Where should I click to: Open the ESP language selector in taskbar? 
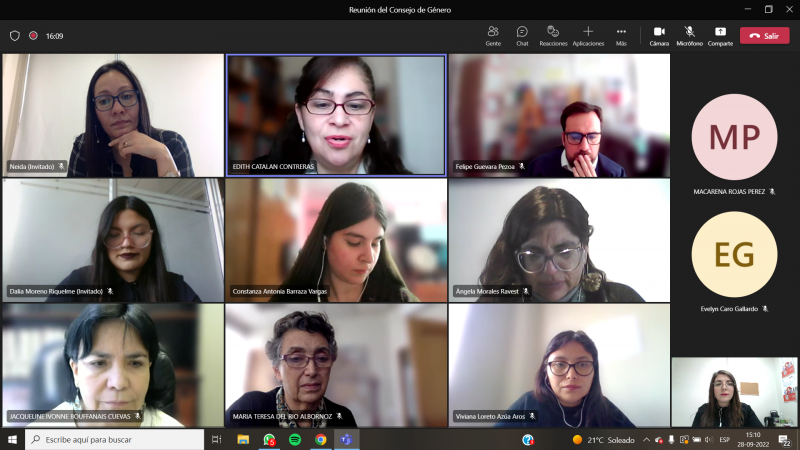tap(724, 440)
